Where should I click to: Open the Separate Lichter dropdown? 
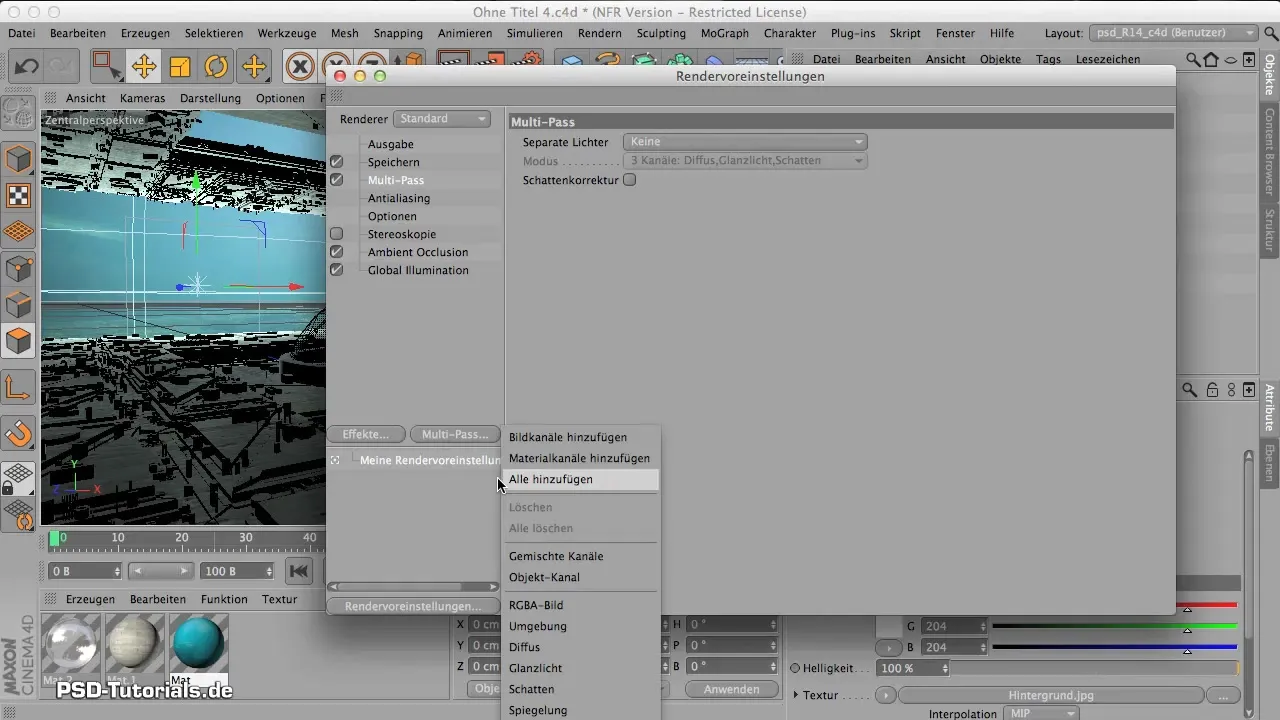[x=745, y=142]
